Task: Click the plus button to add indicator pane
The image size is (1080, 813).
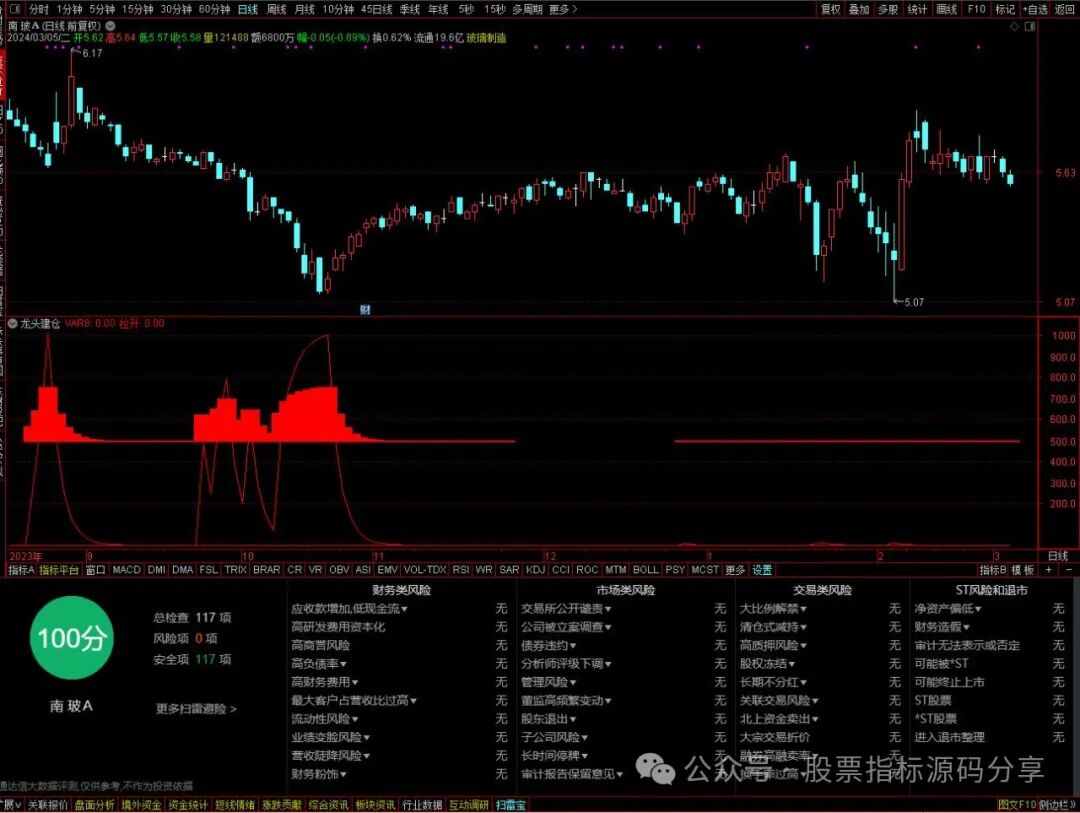Action: 1048,570
